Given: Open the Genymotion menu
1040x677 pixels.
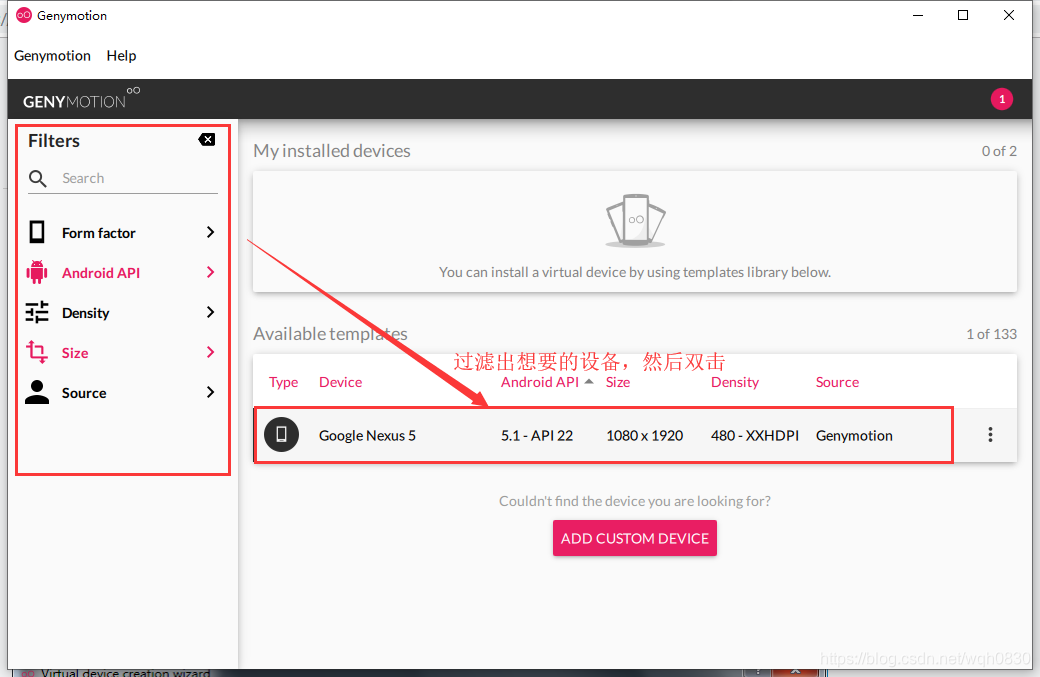Looking at the screenshot, I should pyautogui.click(x=52, y=56).
